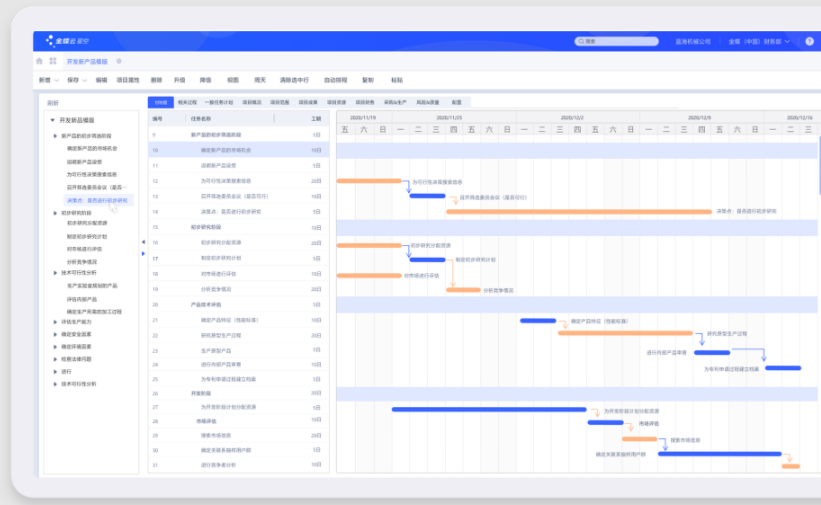Click blue Gantt bar labeled 制定初步研究计划
This screenshot has width=821, height=505.
[427, 259]
